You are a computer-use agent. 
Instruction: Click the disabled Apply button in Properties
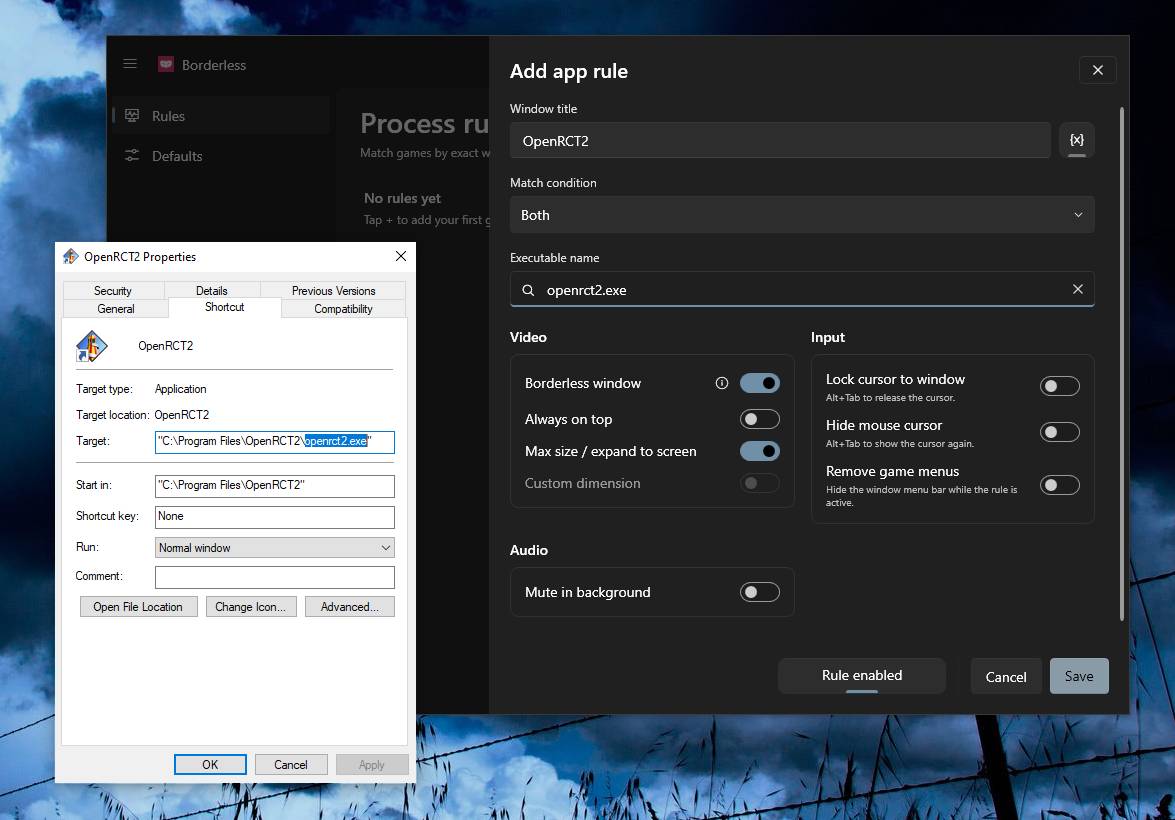[372, 765]
